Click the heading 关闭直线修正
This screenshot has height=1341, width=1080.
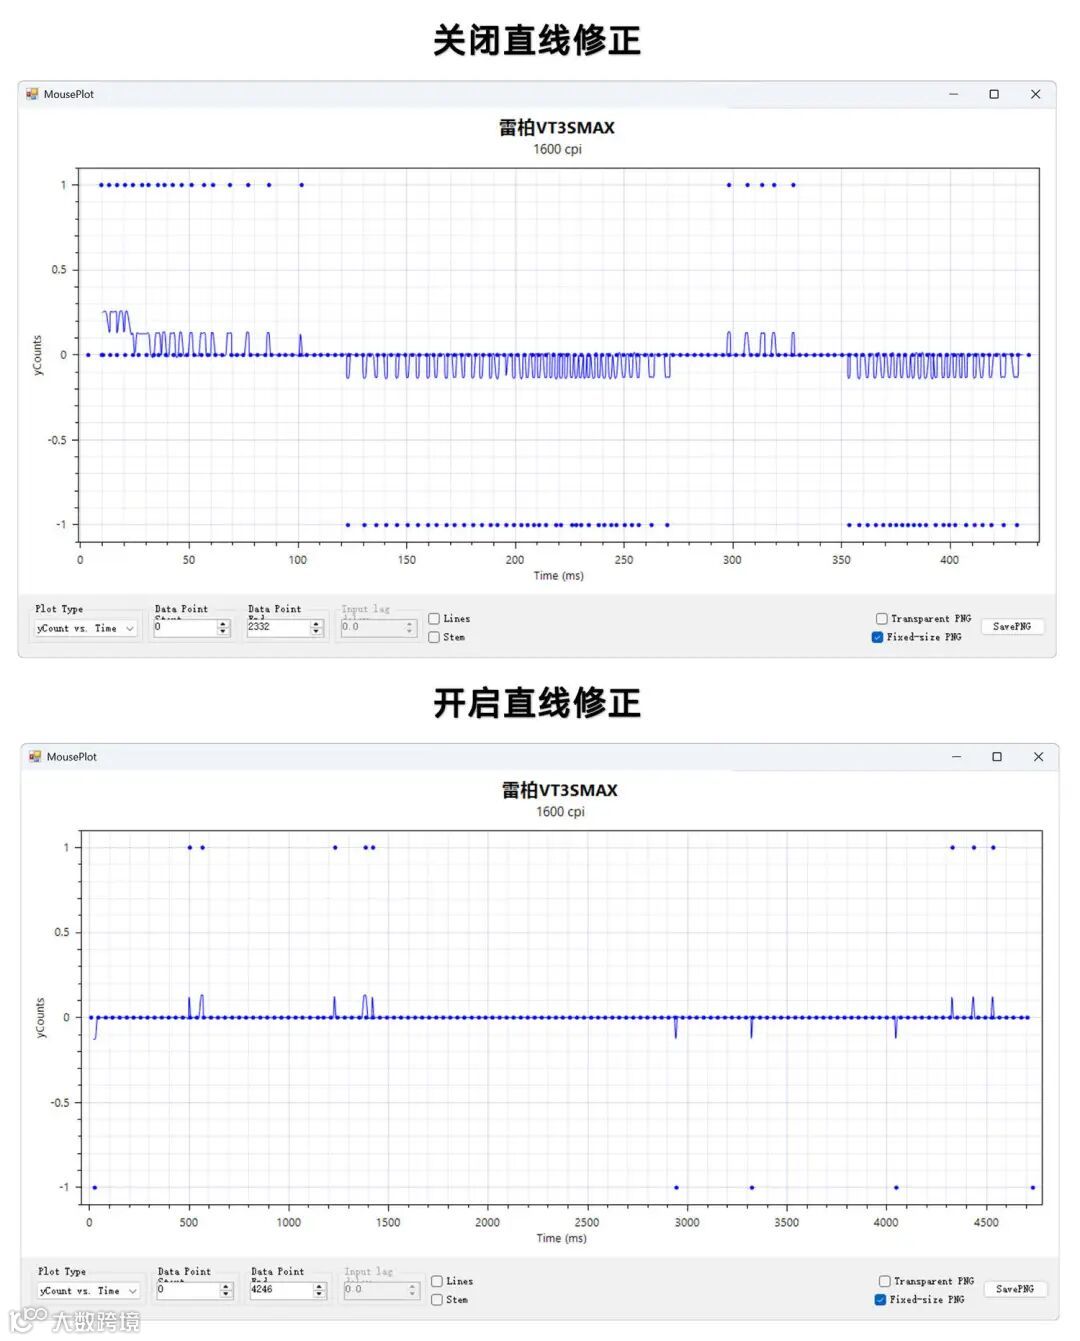tap(537, 40)
